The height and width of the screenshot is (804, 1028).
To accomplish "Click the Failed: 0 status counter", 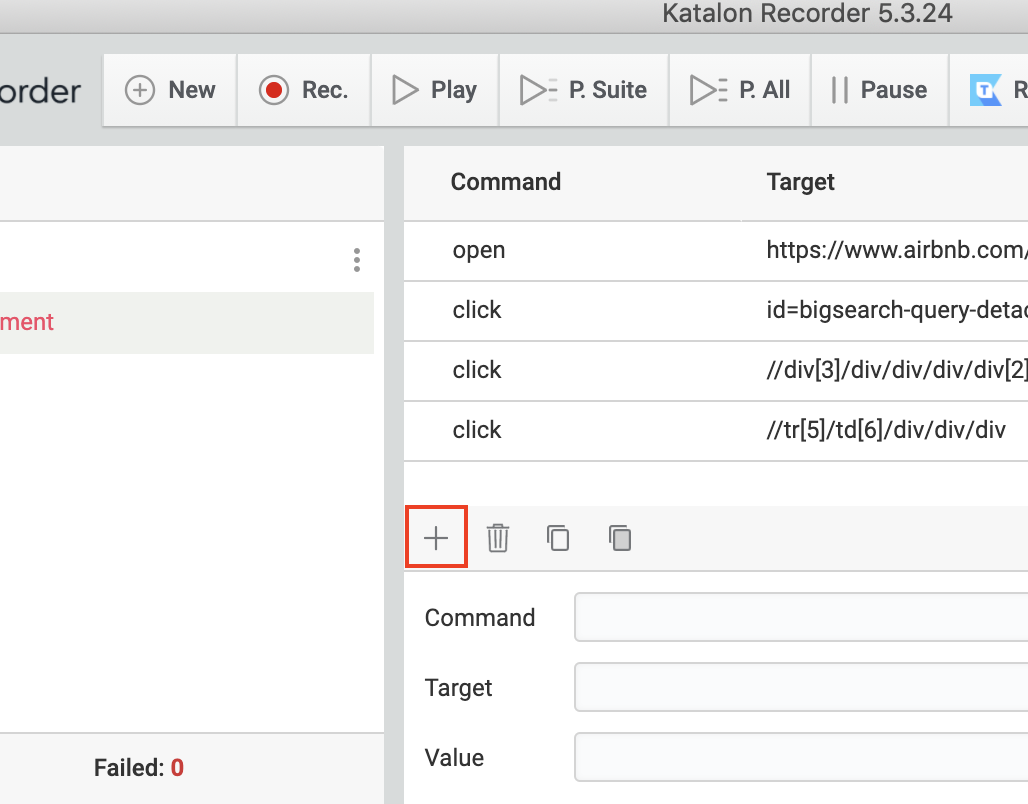I will 139,768.
